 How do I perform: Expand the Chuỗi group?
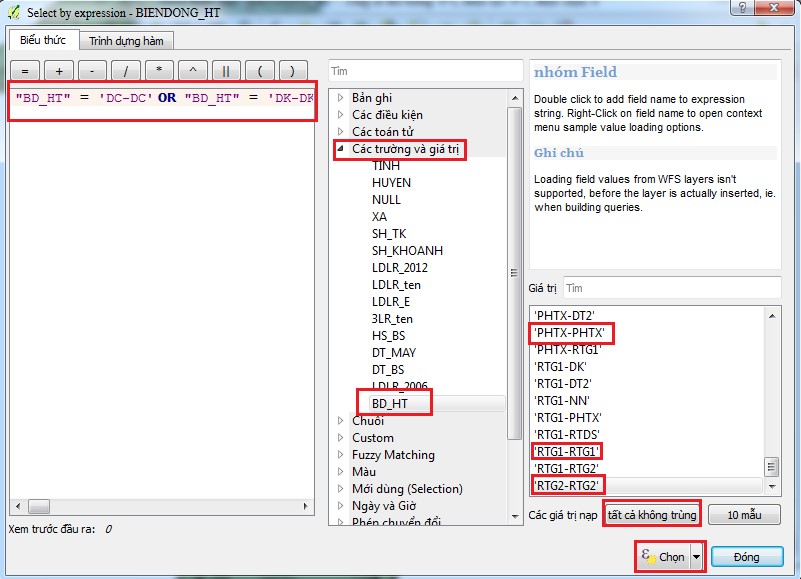click(341, 421)
